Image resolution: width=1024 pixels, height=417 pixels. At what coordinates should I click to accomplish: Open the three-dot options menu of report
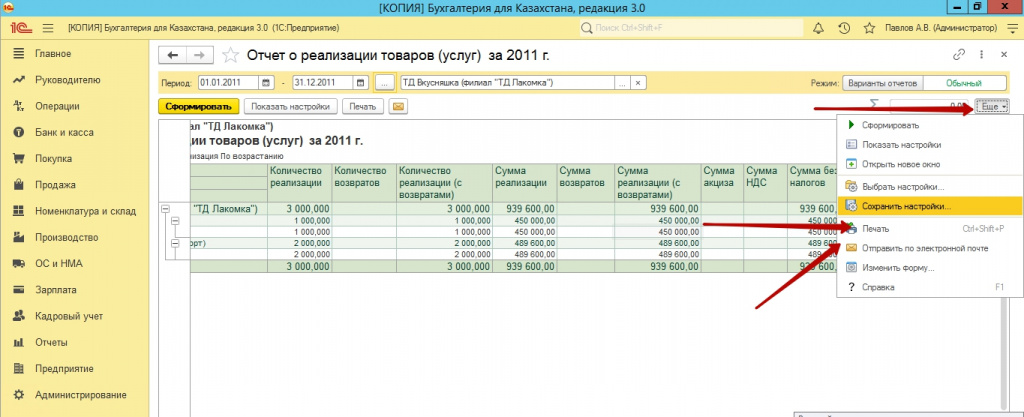982,55
